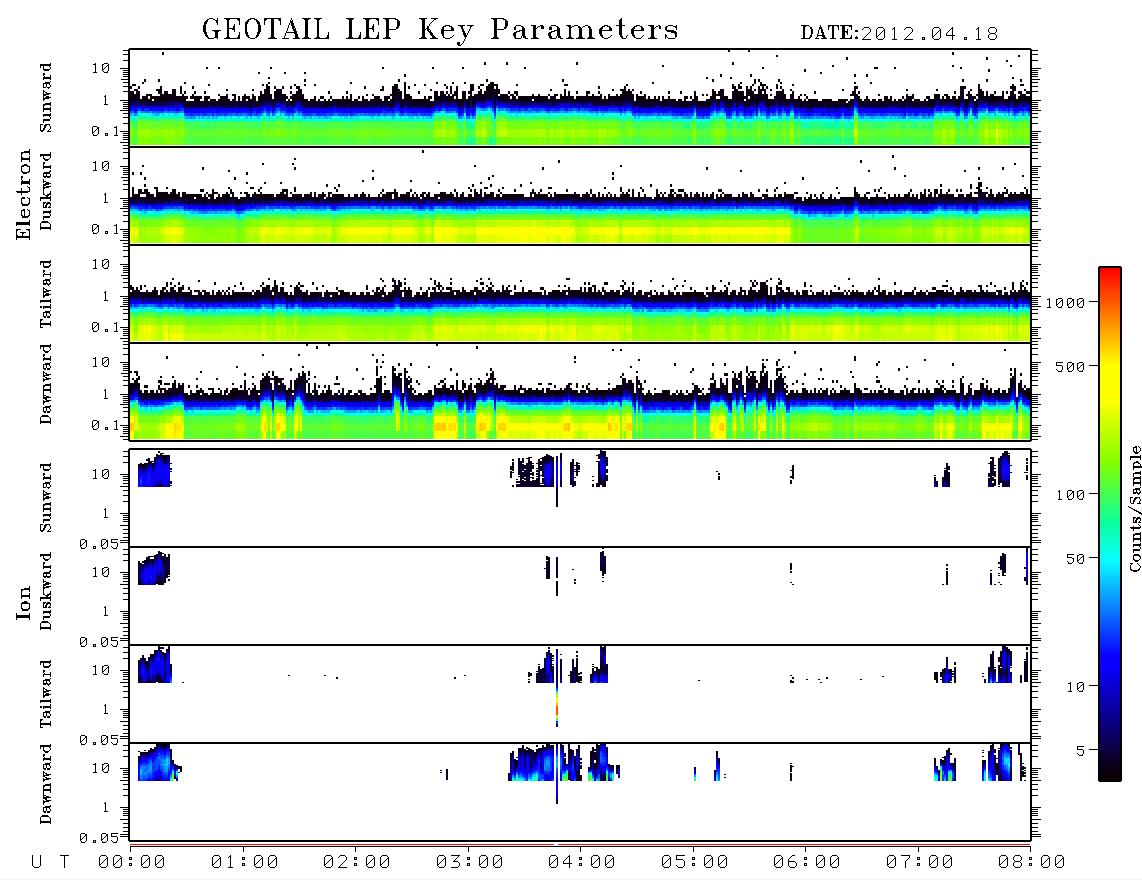
Task: Select the Ion Duskward panel label
Action: 46,591
